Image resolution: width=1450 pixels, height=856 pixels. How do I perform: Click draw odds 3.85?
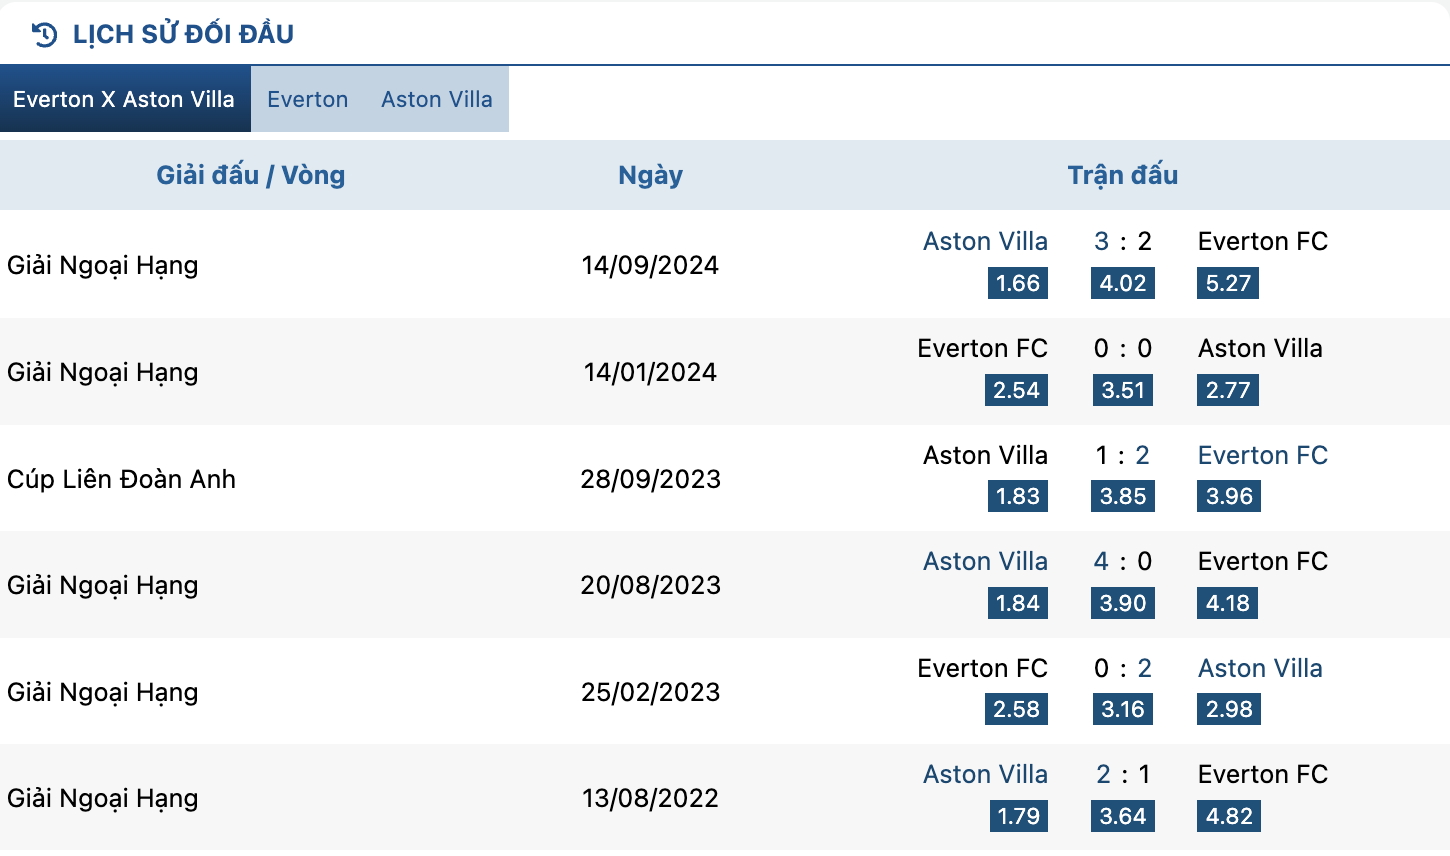point(1123,496)
